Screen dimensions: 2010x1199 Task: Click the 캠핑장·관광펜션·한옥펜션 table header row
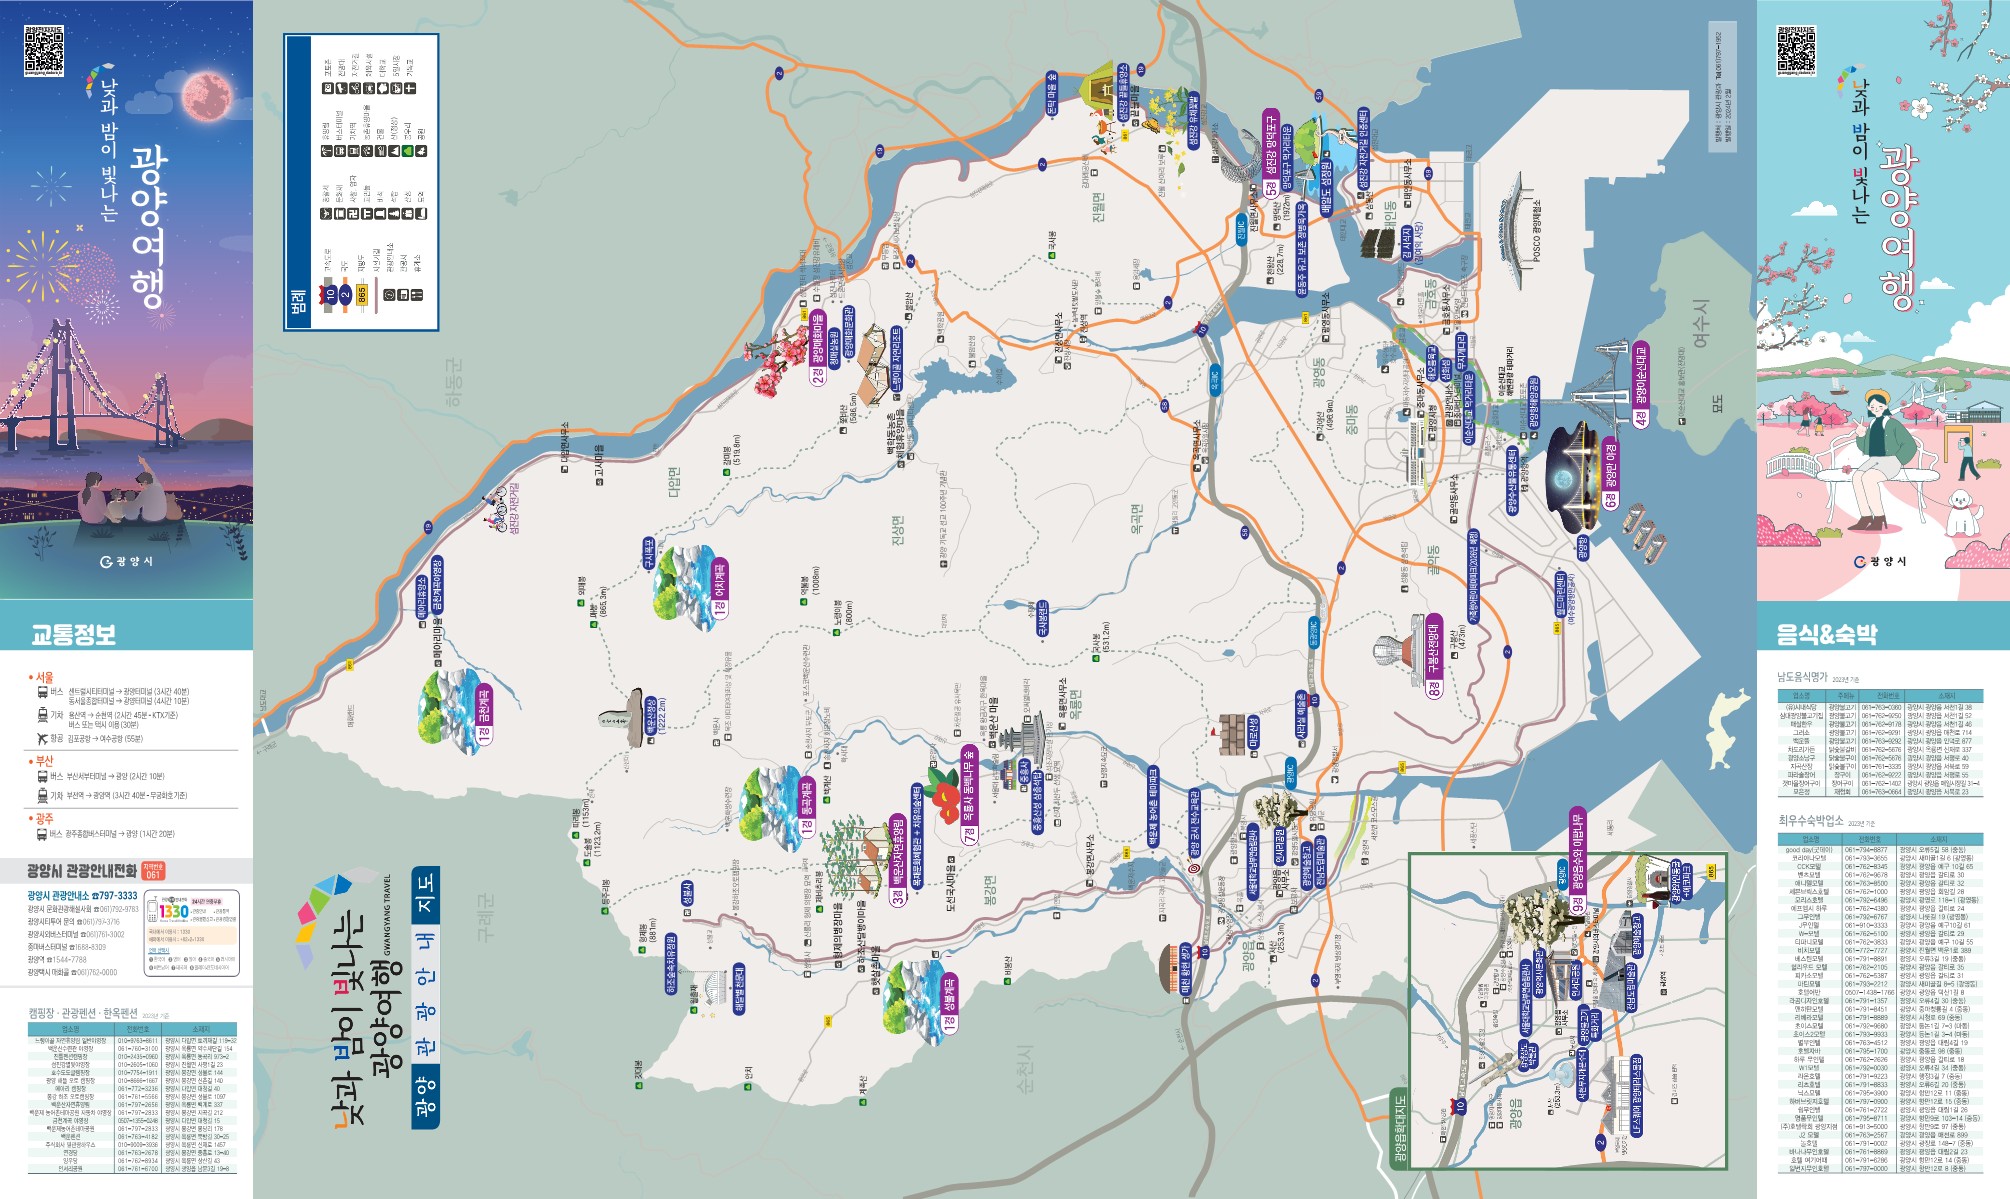coord(132,1029)
